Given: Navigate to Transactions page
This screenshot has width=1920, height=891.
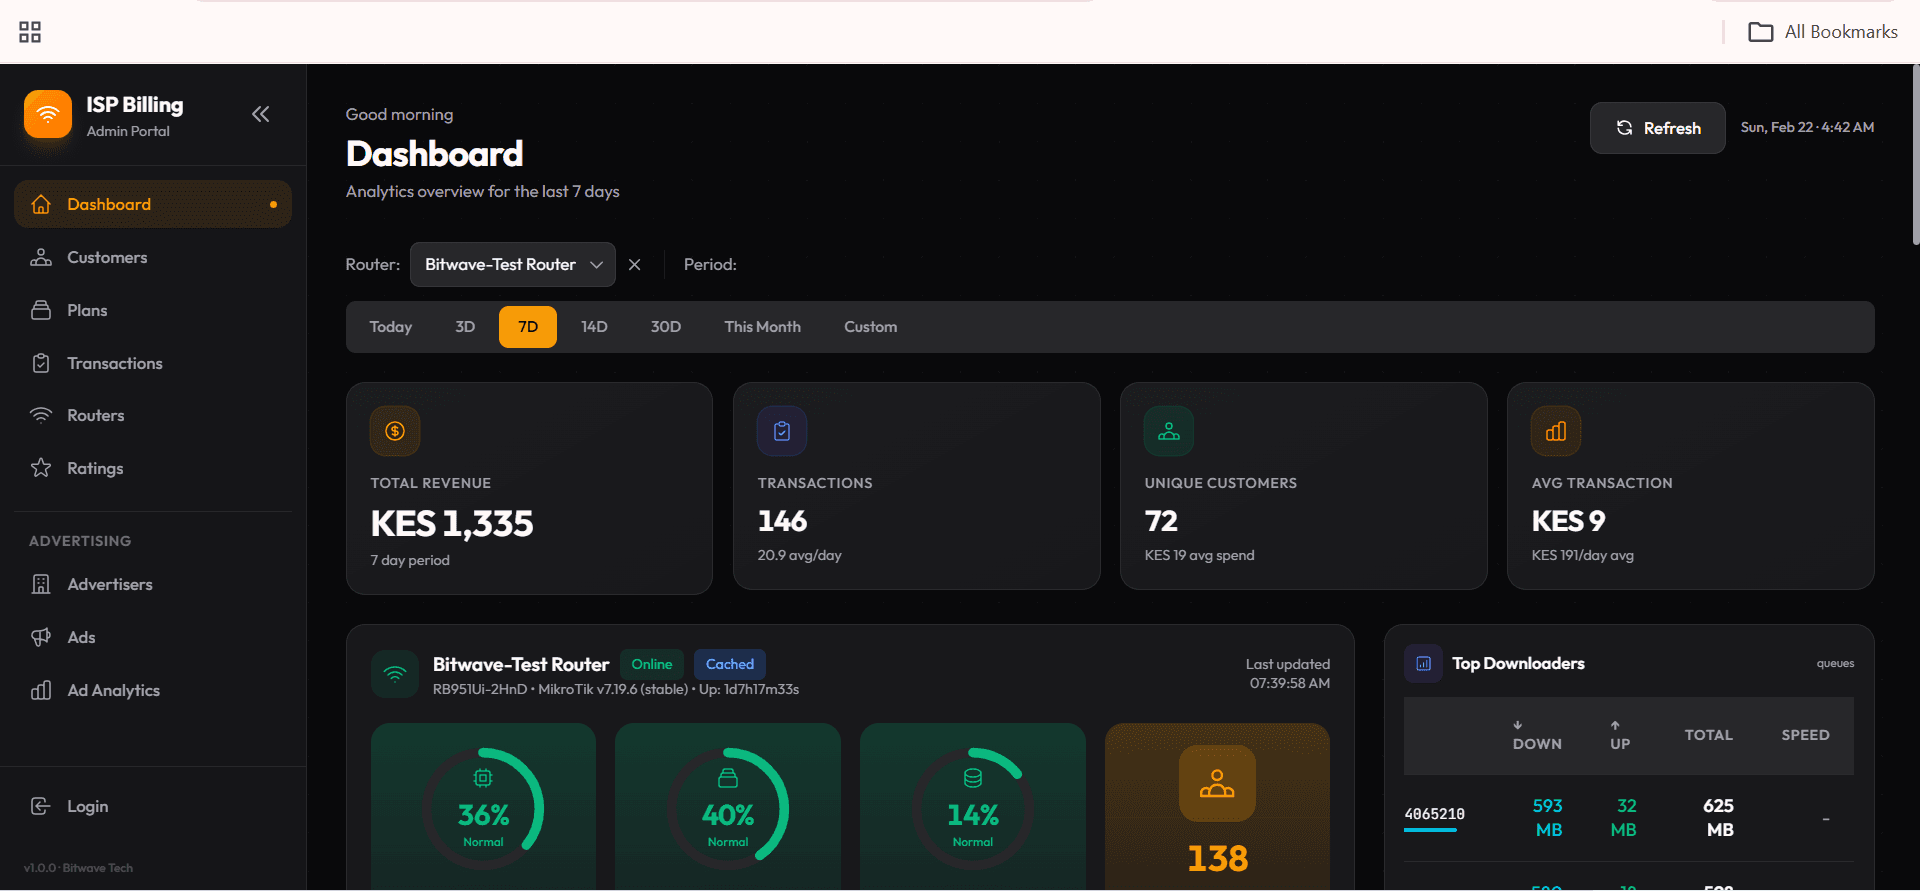Looking at the screenshot, I should click(x=153, y=363).
